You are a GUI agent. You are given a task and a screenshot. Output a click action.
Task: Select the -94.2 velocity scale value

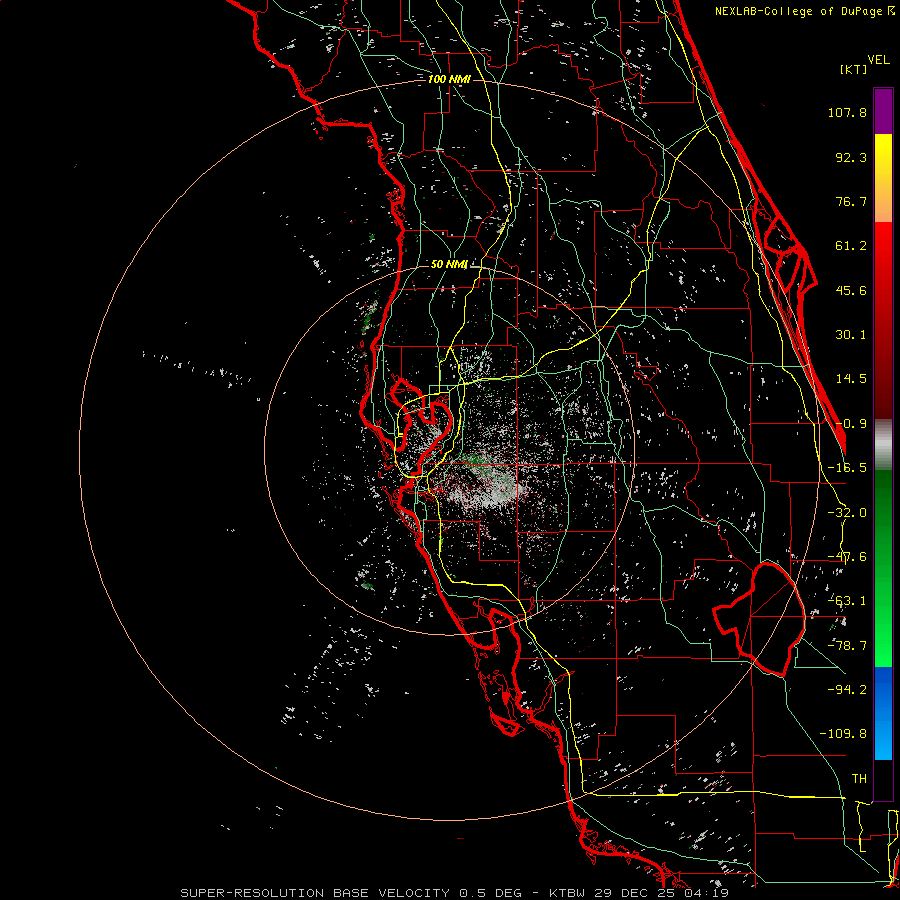point(847,689)
